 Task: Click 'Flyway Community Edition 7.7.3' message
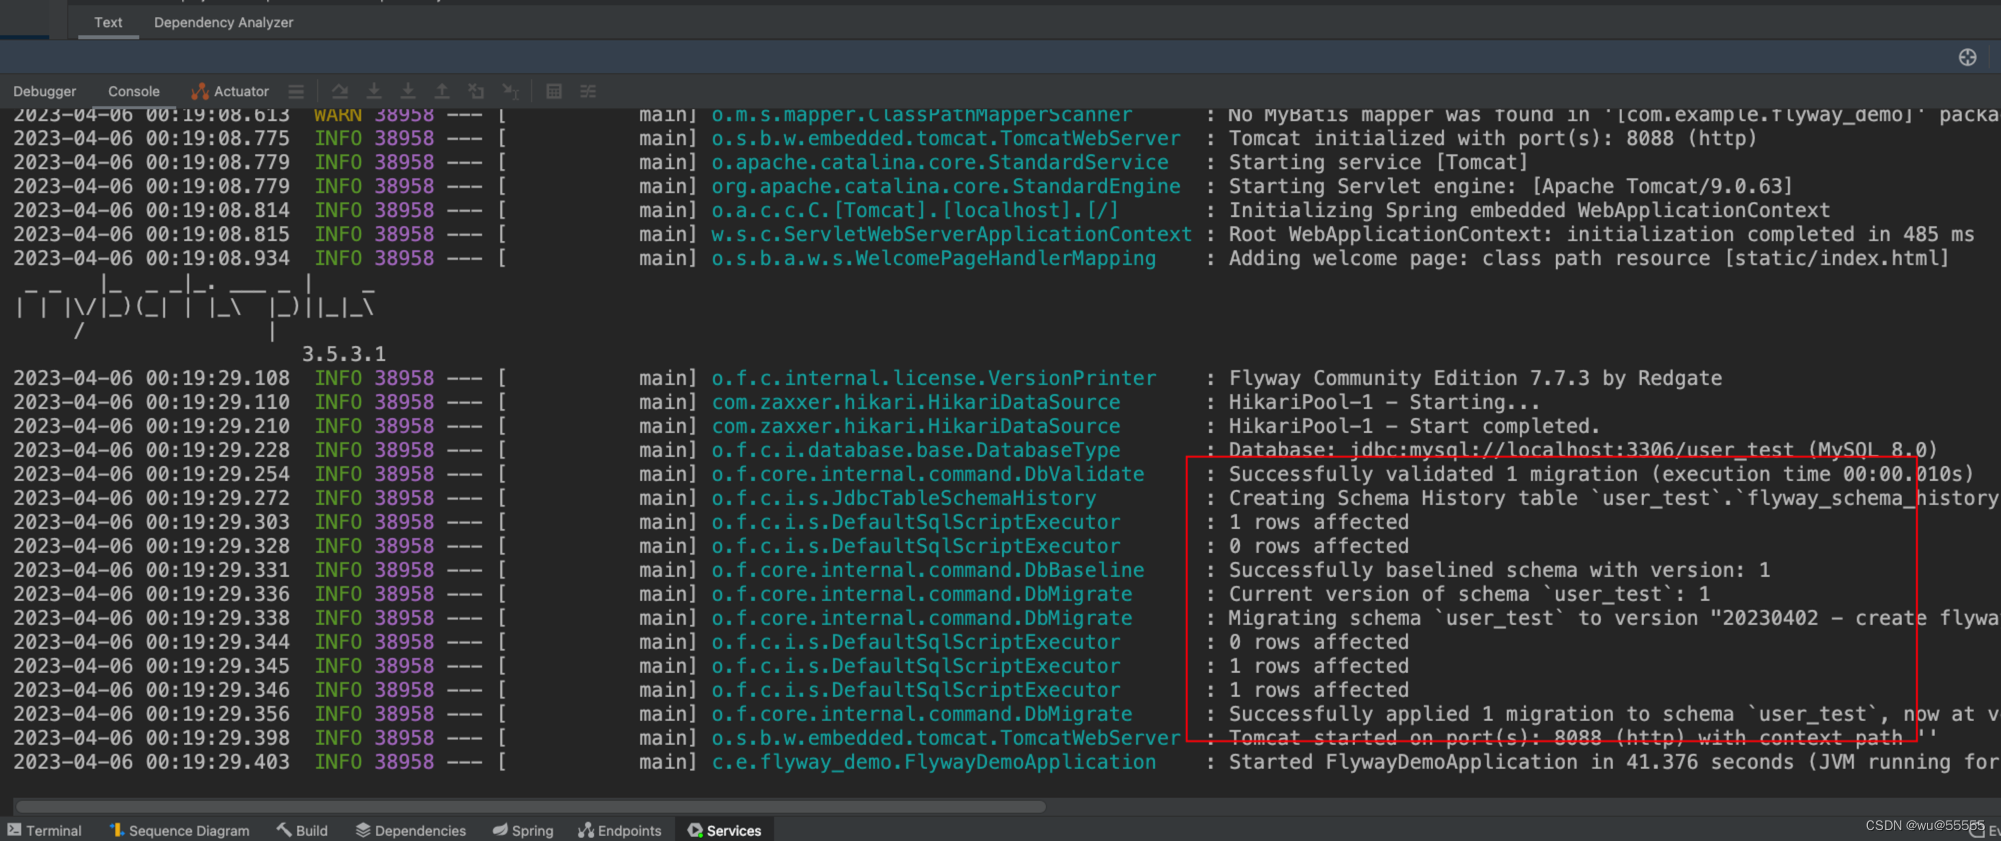coord(1475,378)
